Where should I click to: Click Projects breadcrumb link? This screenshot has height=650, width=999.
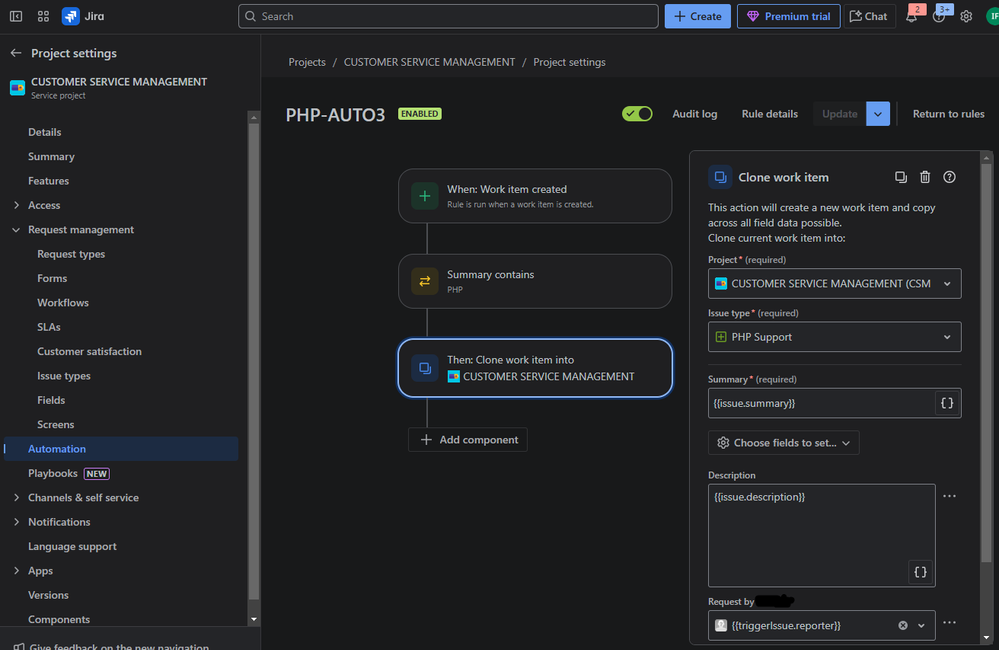pyautogui.click(x=307, y=62)
